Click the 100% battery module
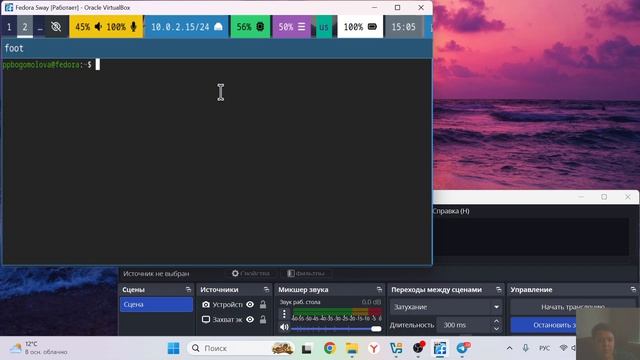 point(360,27)
